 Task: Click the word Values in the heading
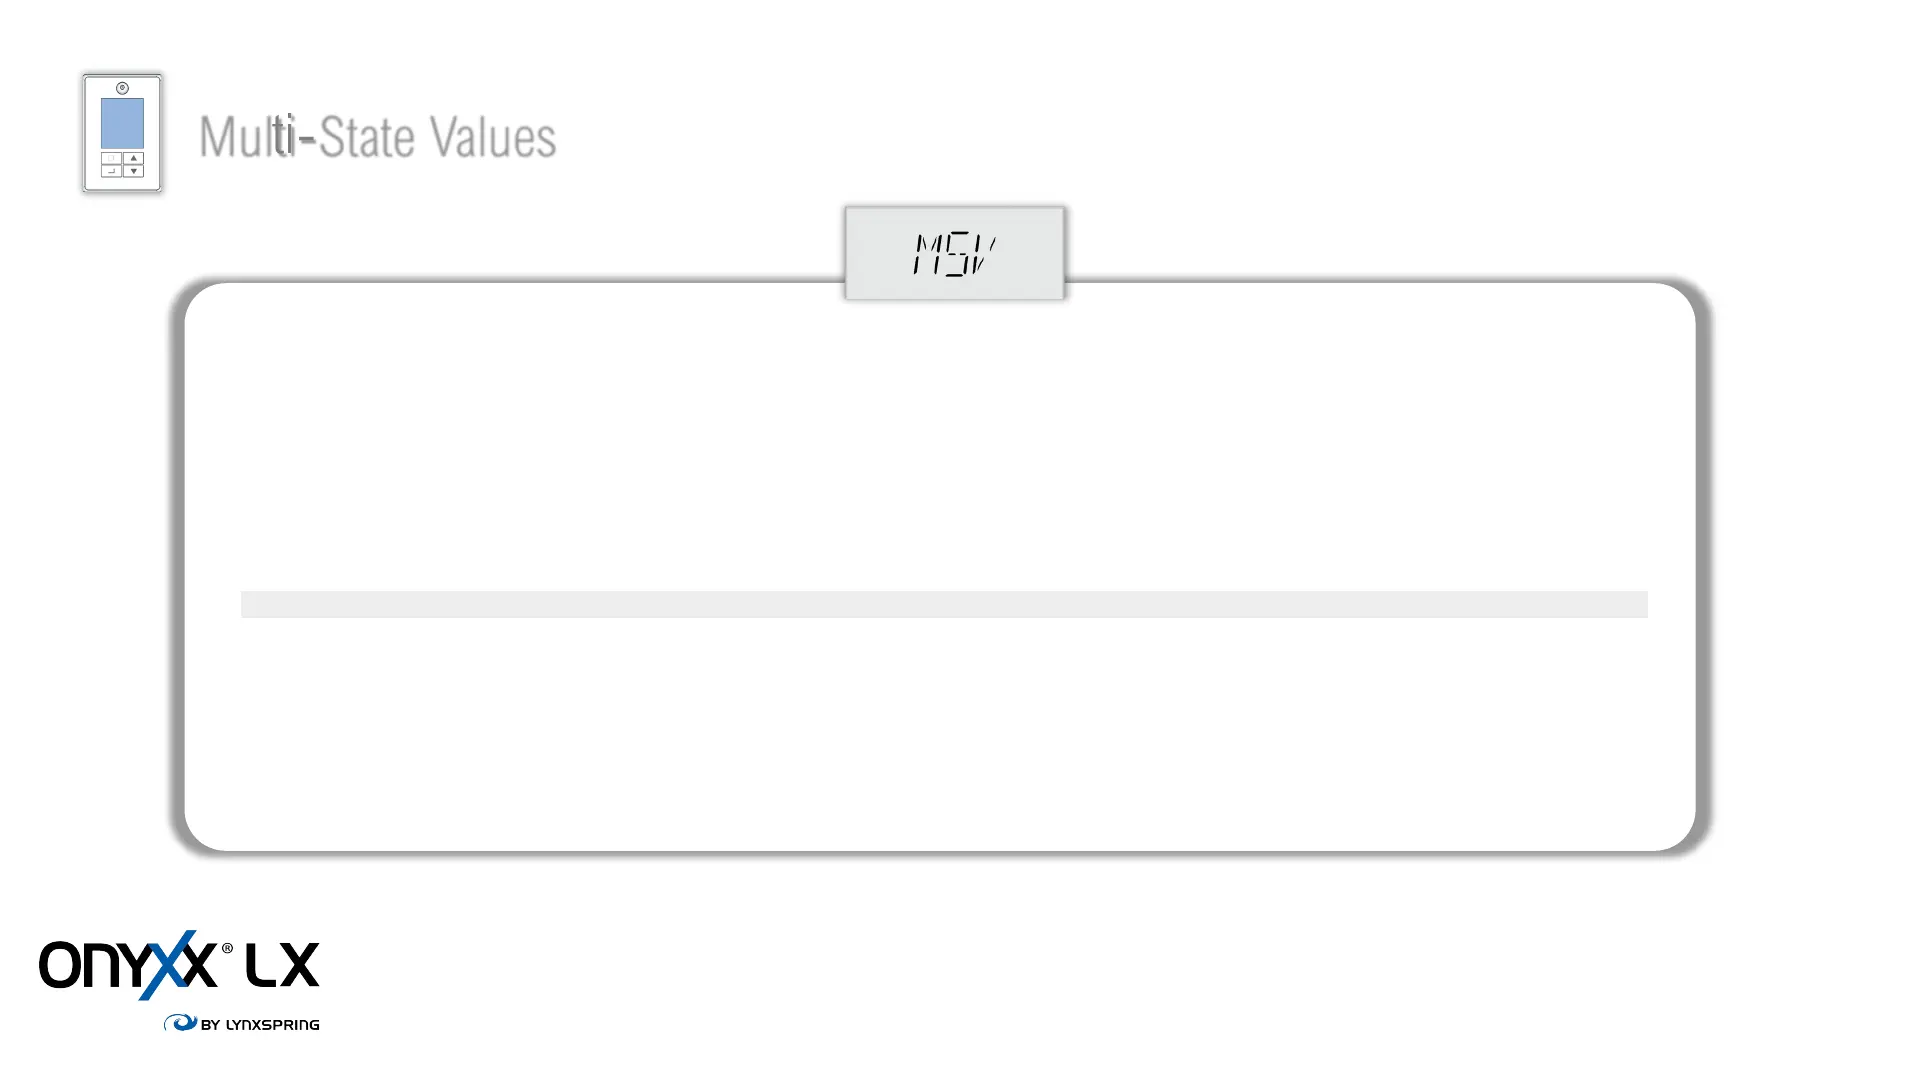tap(492, 137)
